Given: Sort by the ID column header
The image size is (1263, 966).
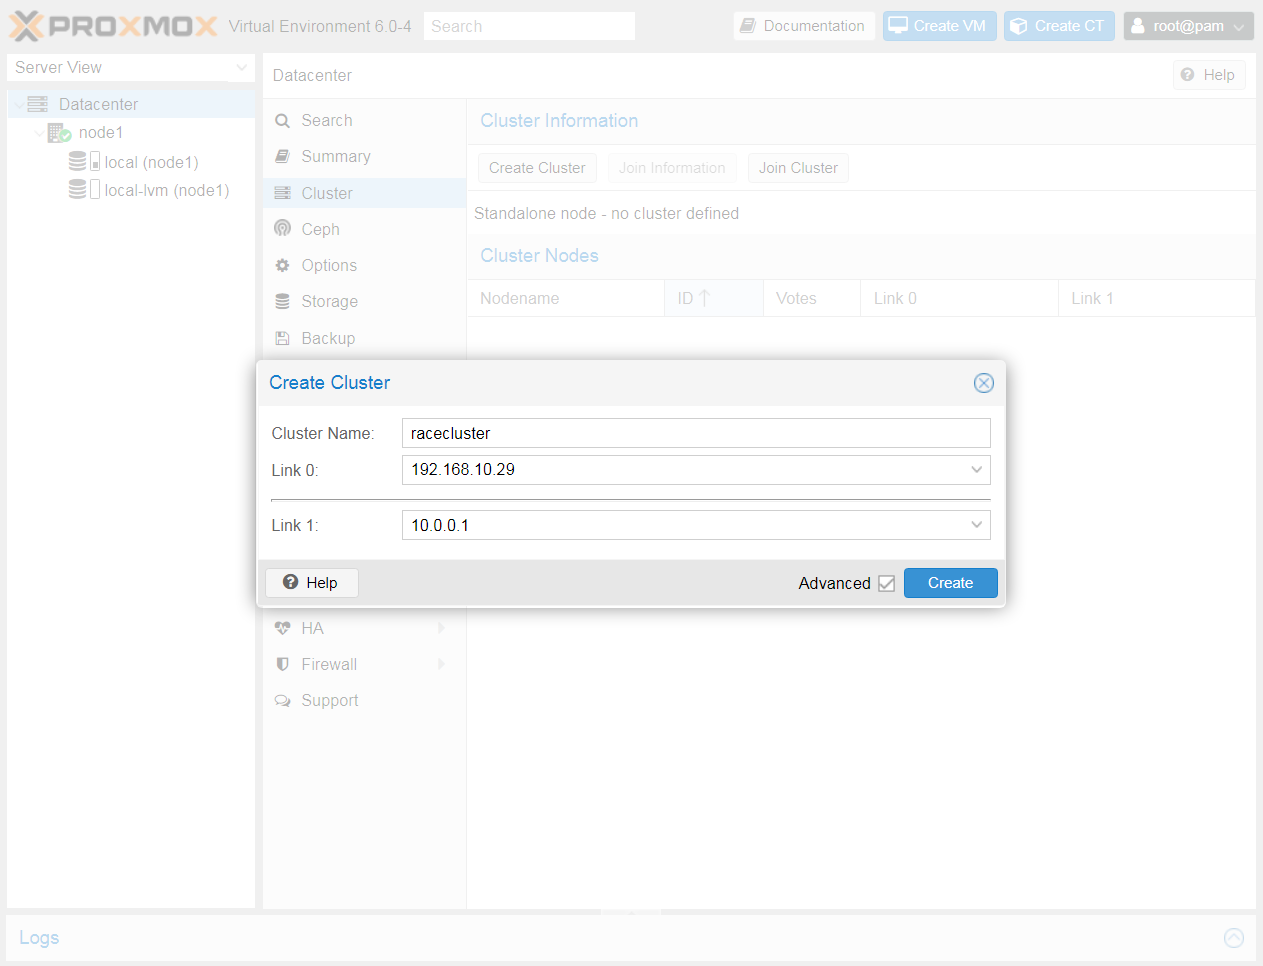Looking at the screenshot, I should [713, 298].
